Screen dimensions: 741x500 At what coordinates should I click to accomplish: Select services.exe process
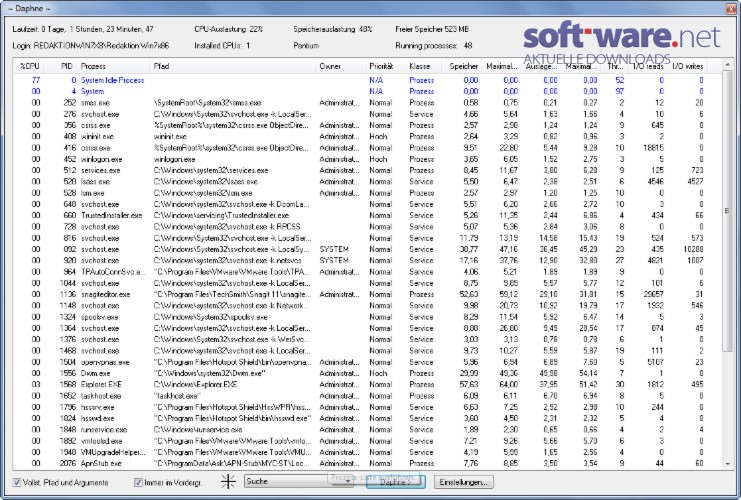[362, 170]
